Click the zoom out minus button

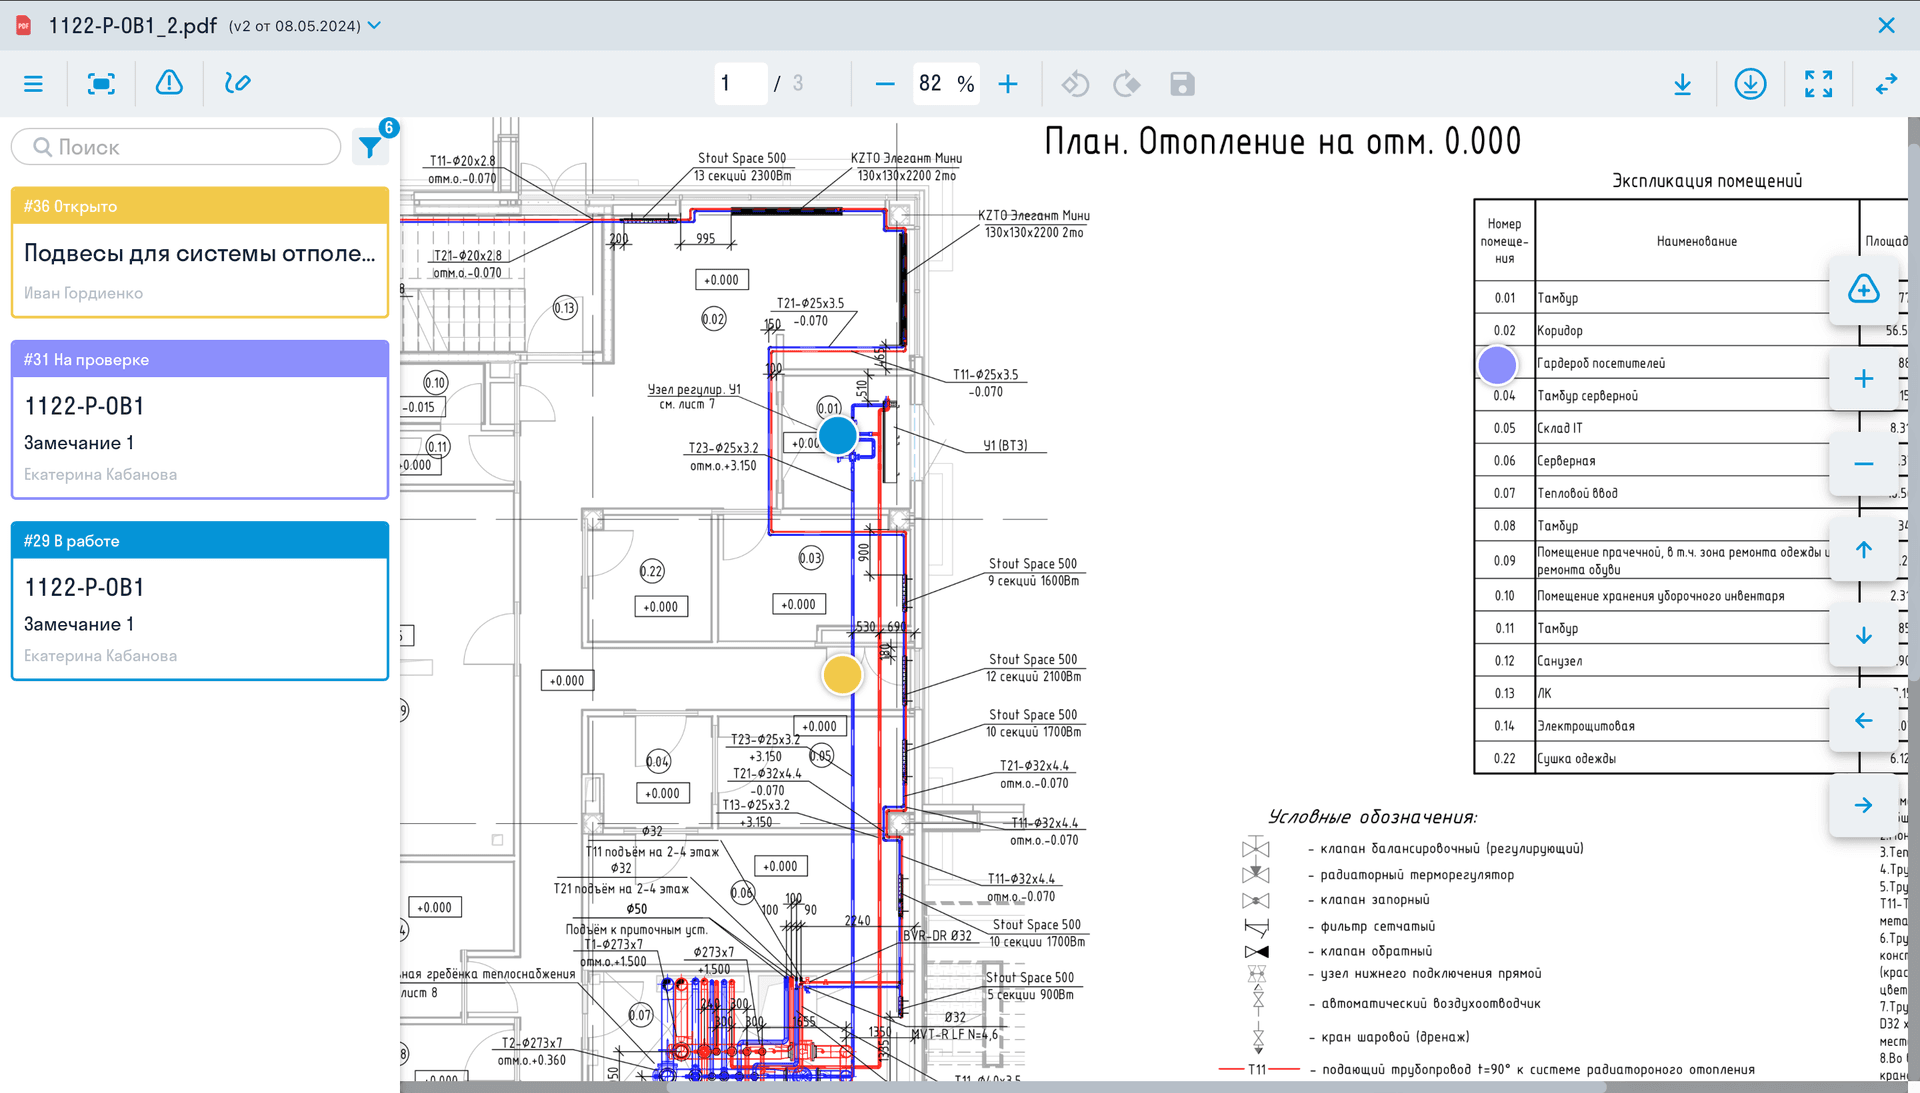[884, 84]
